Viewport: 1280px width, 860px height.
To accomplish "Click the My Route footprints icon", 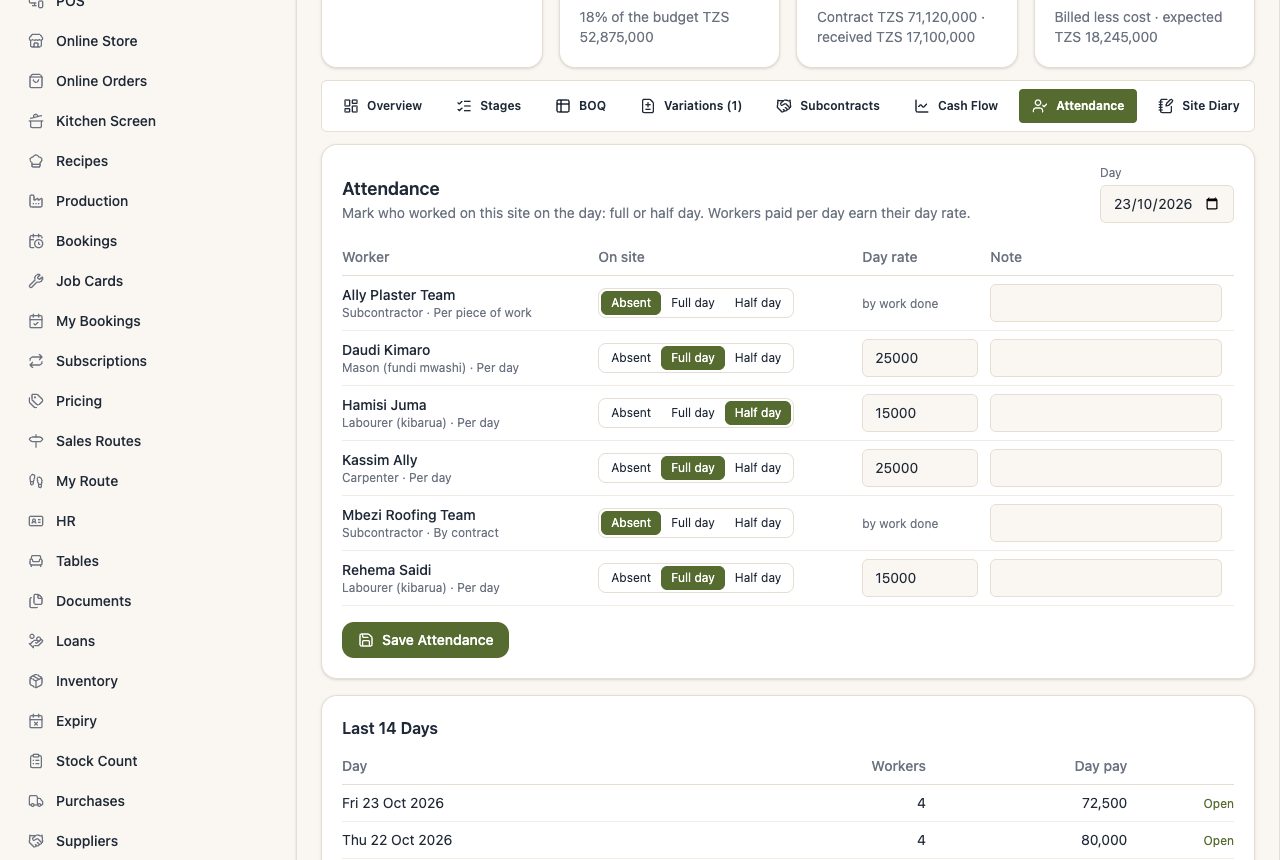I will [x=36, y=481].
